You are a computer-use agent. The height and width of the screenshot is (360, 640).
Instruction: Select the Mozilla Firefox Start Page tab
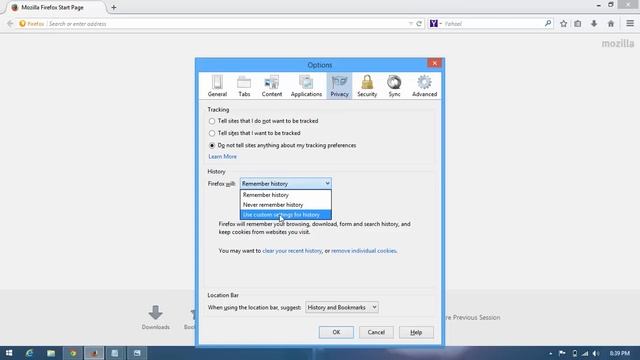point(56,7)
